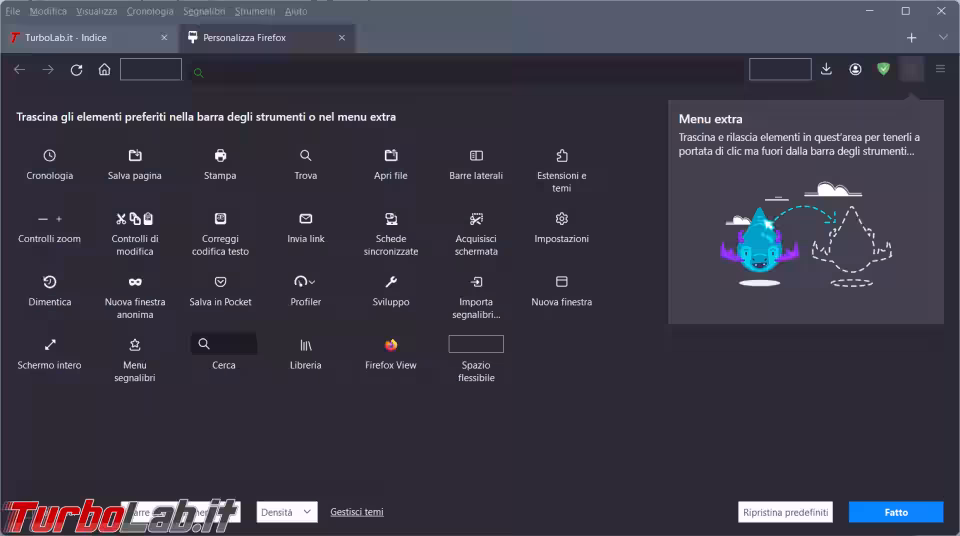This screenshot has width=960, height=536.
Task: Open the list all tabs chevron
Action: 943,37
